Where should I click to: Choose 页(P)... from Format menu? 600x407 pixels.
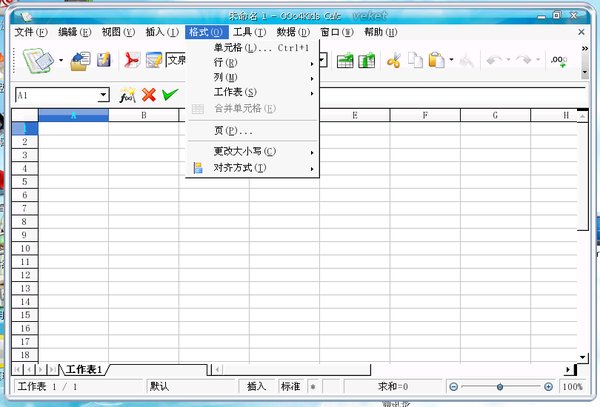click(x=252, y=131)
